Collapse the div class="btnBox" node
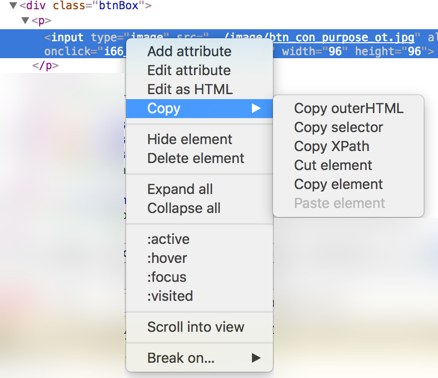 pos(13,5)
